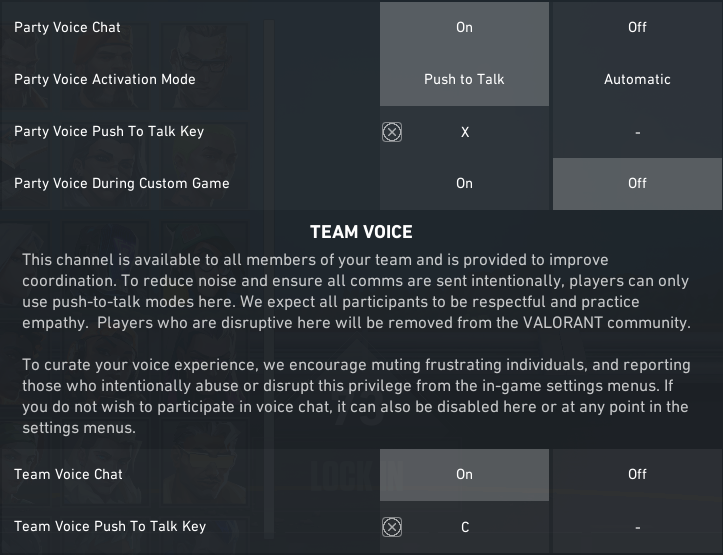
Task: Disable Party Voice During Custom Game
Action: click(x=637, y=183)
